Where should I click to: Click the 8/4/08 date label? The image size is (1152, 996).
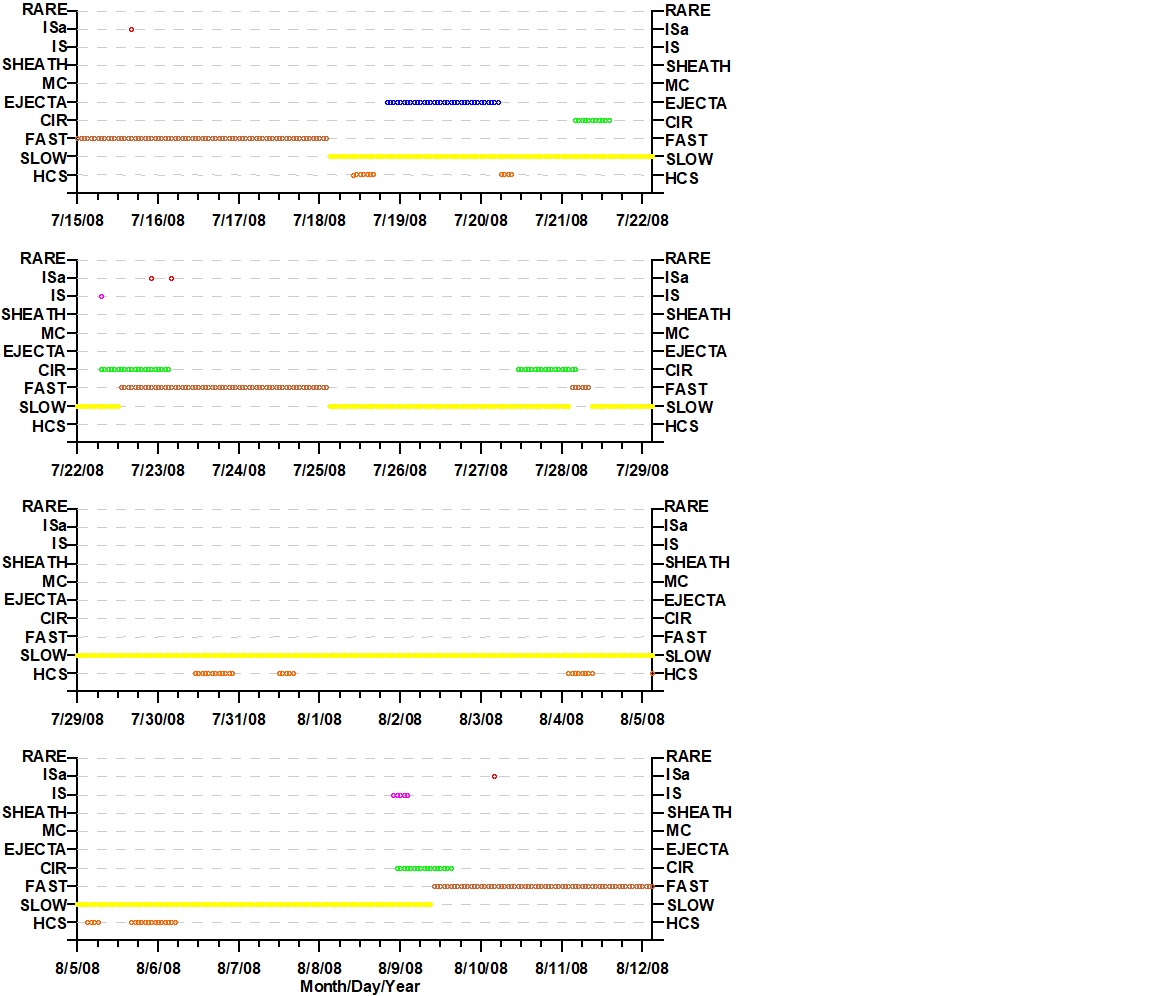coord(561,719)
